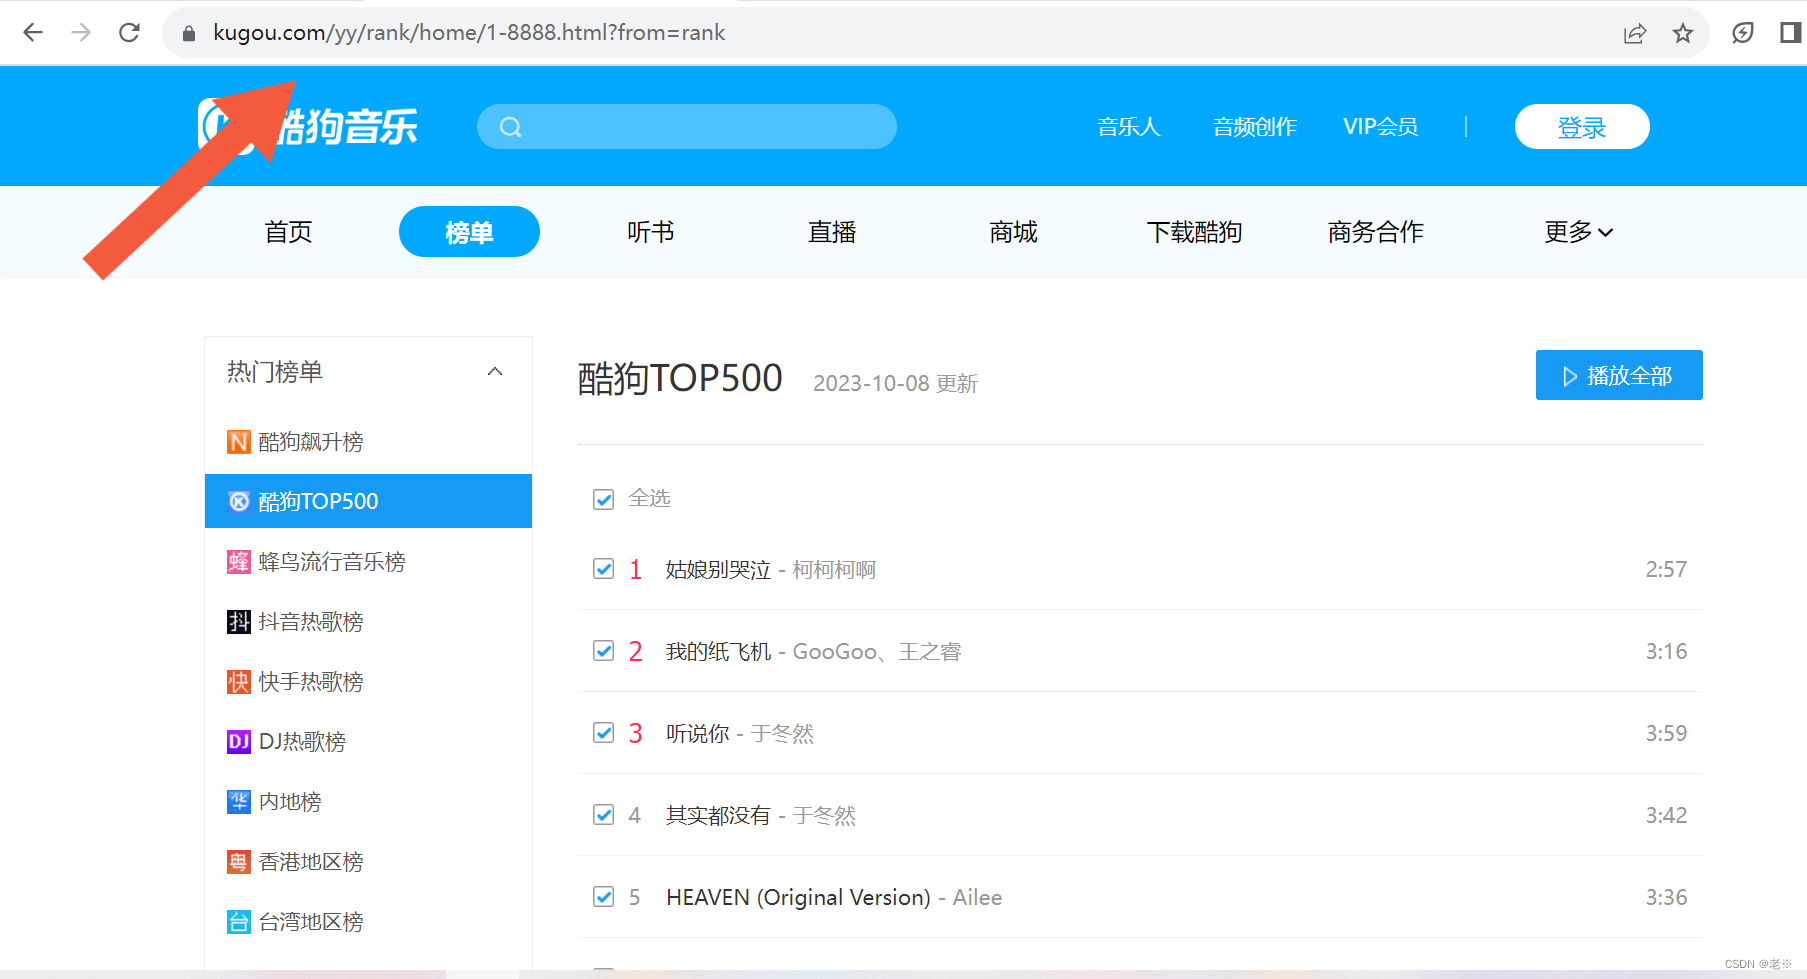
Task: Open the 商城 tab
Action: (1013, 232)
